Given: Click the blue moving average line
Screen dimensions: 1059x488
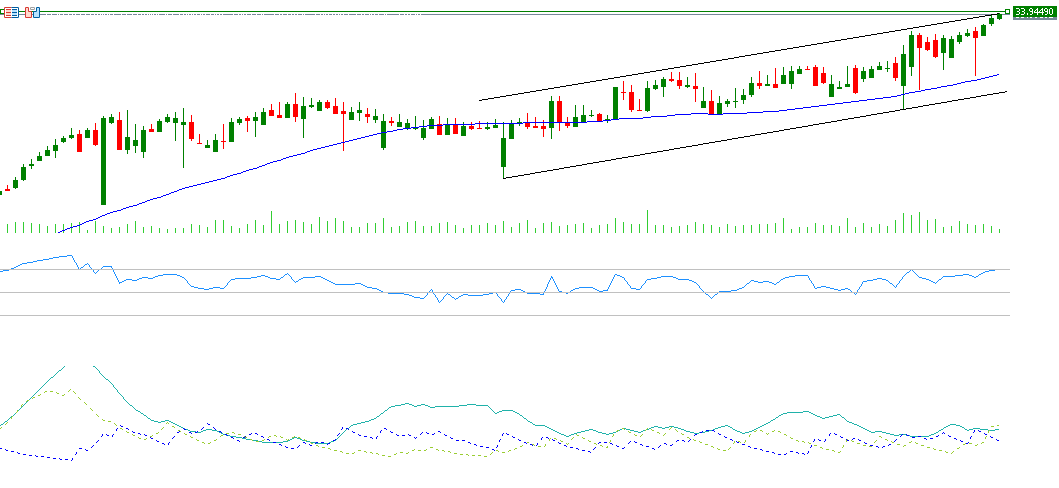Looking at the screenshot, I should coord(300,150).
